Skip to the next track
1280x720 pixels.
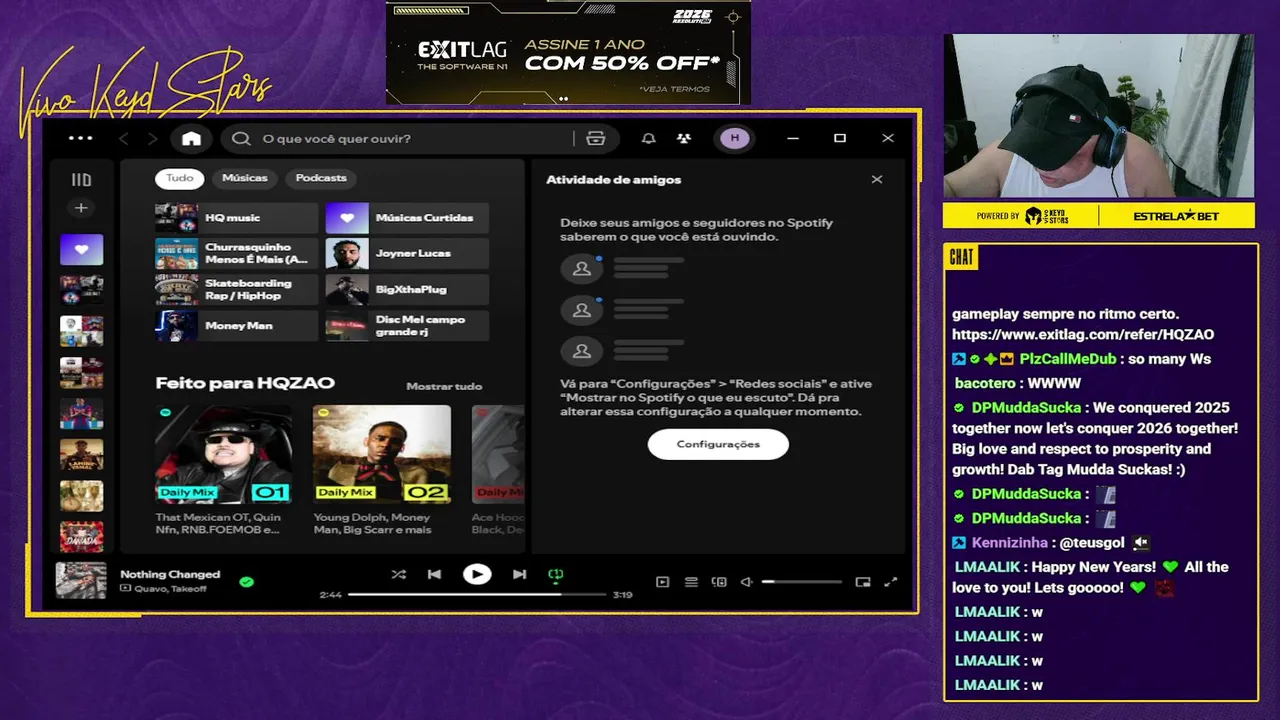[x=519, y=574]
